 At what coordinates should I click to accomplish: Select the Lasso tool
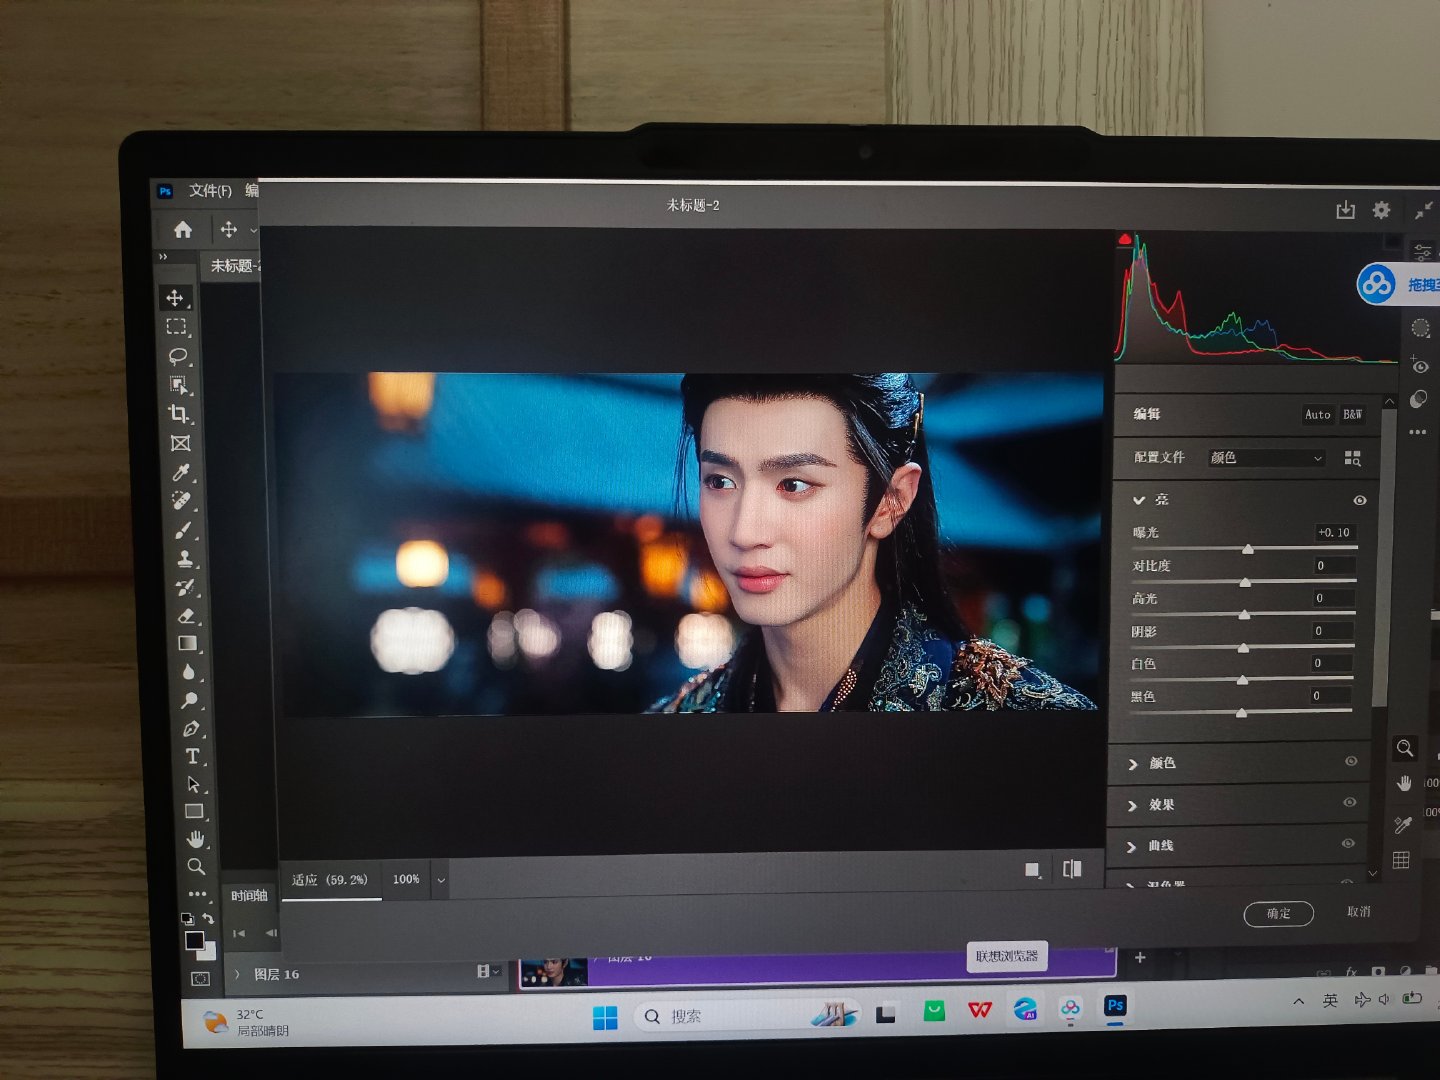tap(178, 356)
